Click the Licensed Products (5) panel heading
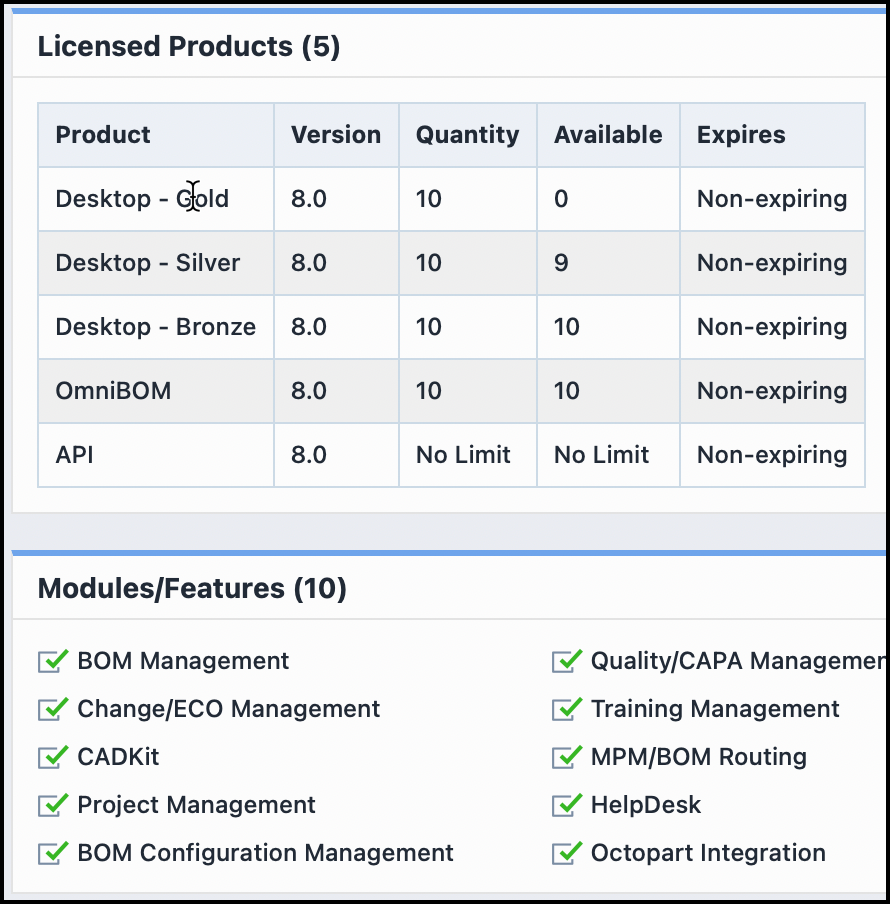This screenshot has height=904, width=890. 189,46
